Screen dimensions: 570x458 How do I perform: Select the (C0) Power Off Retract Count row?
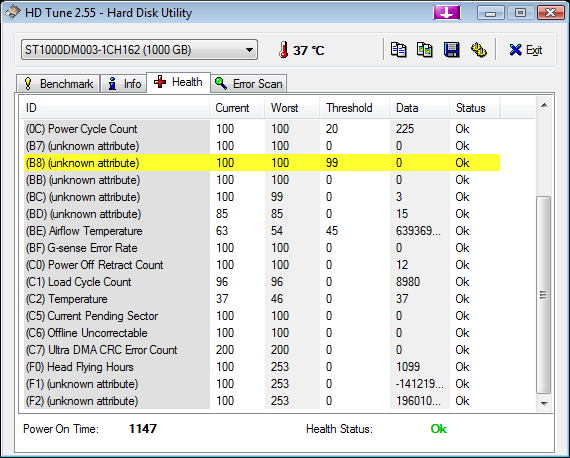(x=262, y=265)
